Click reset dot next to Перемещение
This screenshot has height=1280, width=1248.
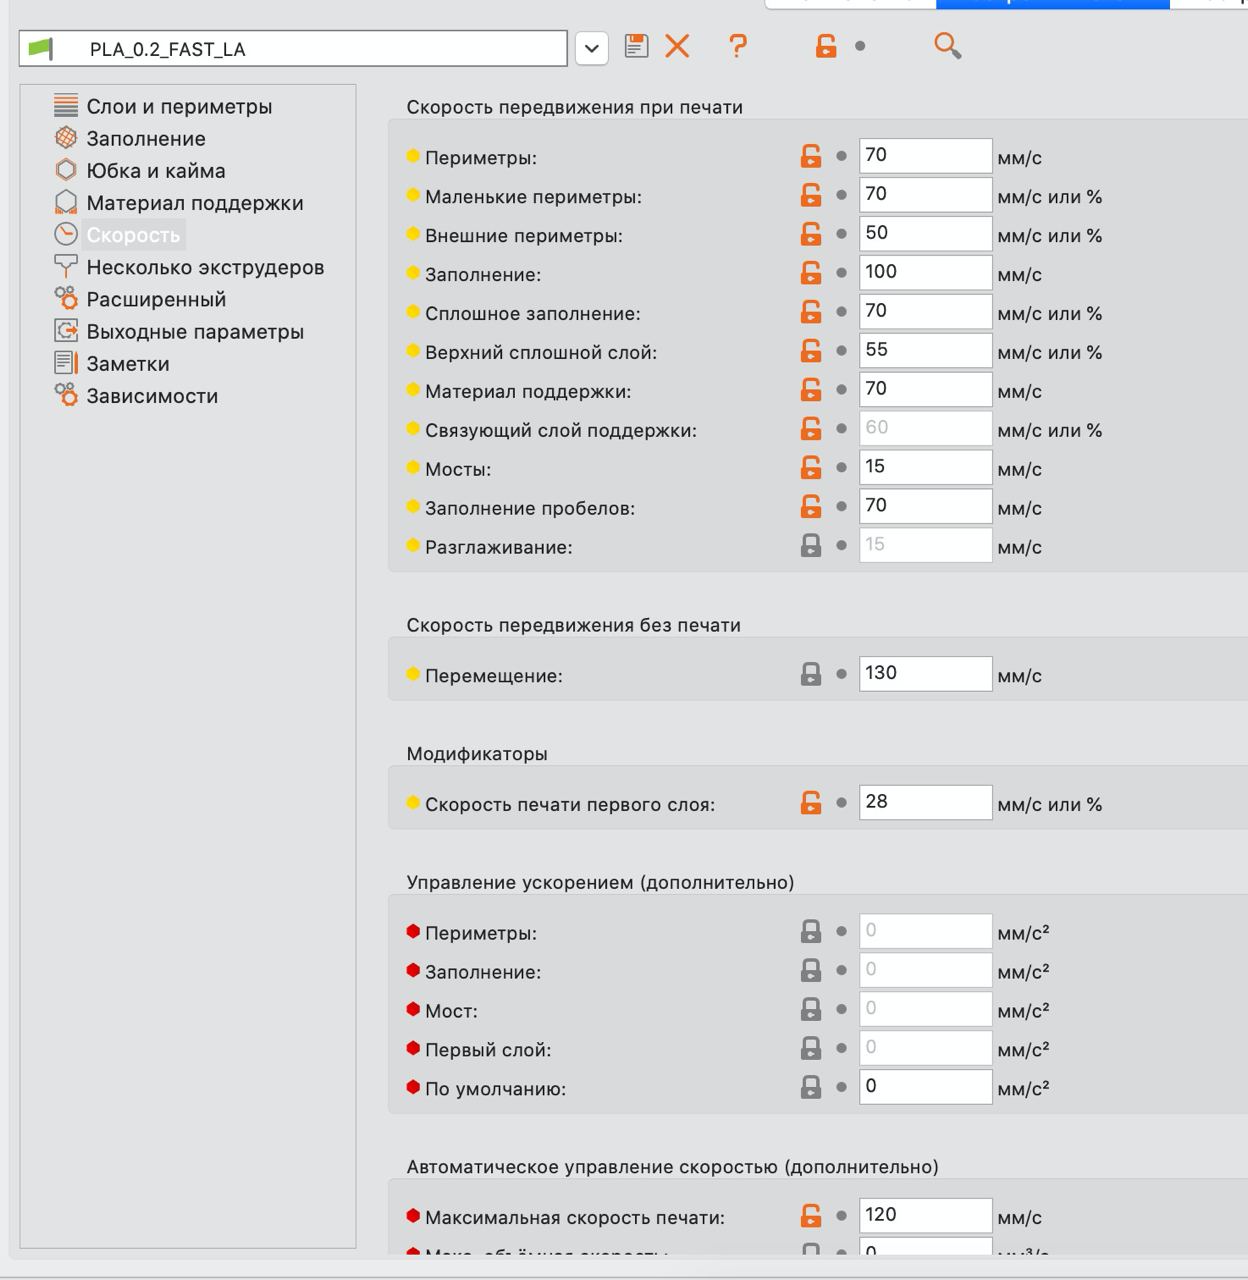(x=842, y=674)
